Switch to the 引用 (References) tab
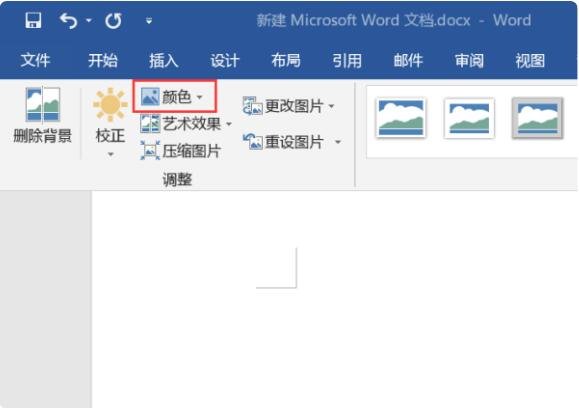Image resolution: width=579 pixels, height=408 pixels. click(347, 60)
